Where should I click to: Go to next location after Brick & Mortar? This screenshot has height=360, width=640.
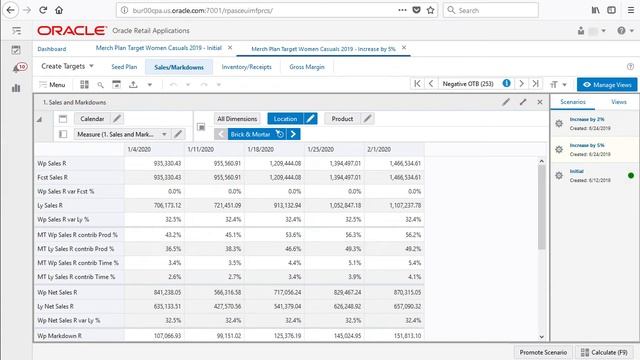pyautogui.click(x=293, y=134)
